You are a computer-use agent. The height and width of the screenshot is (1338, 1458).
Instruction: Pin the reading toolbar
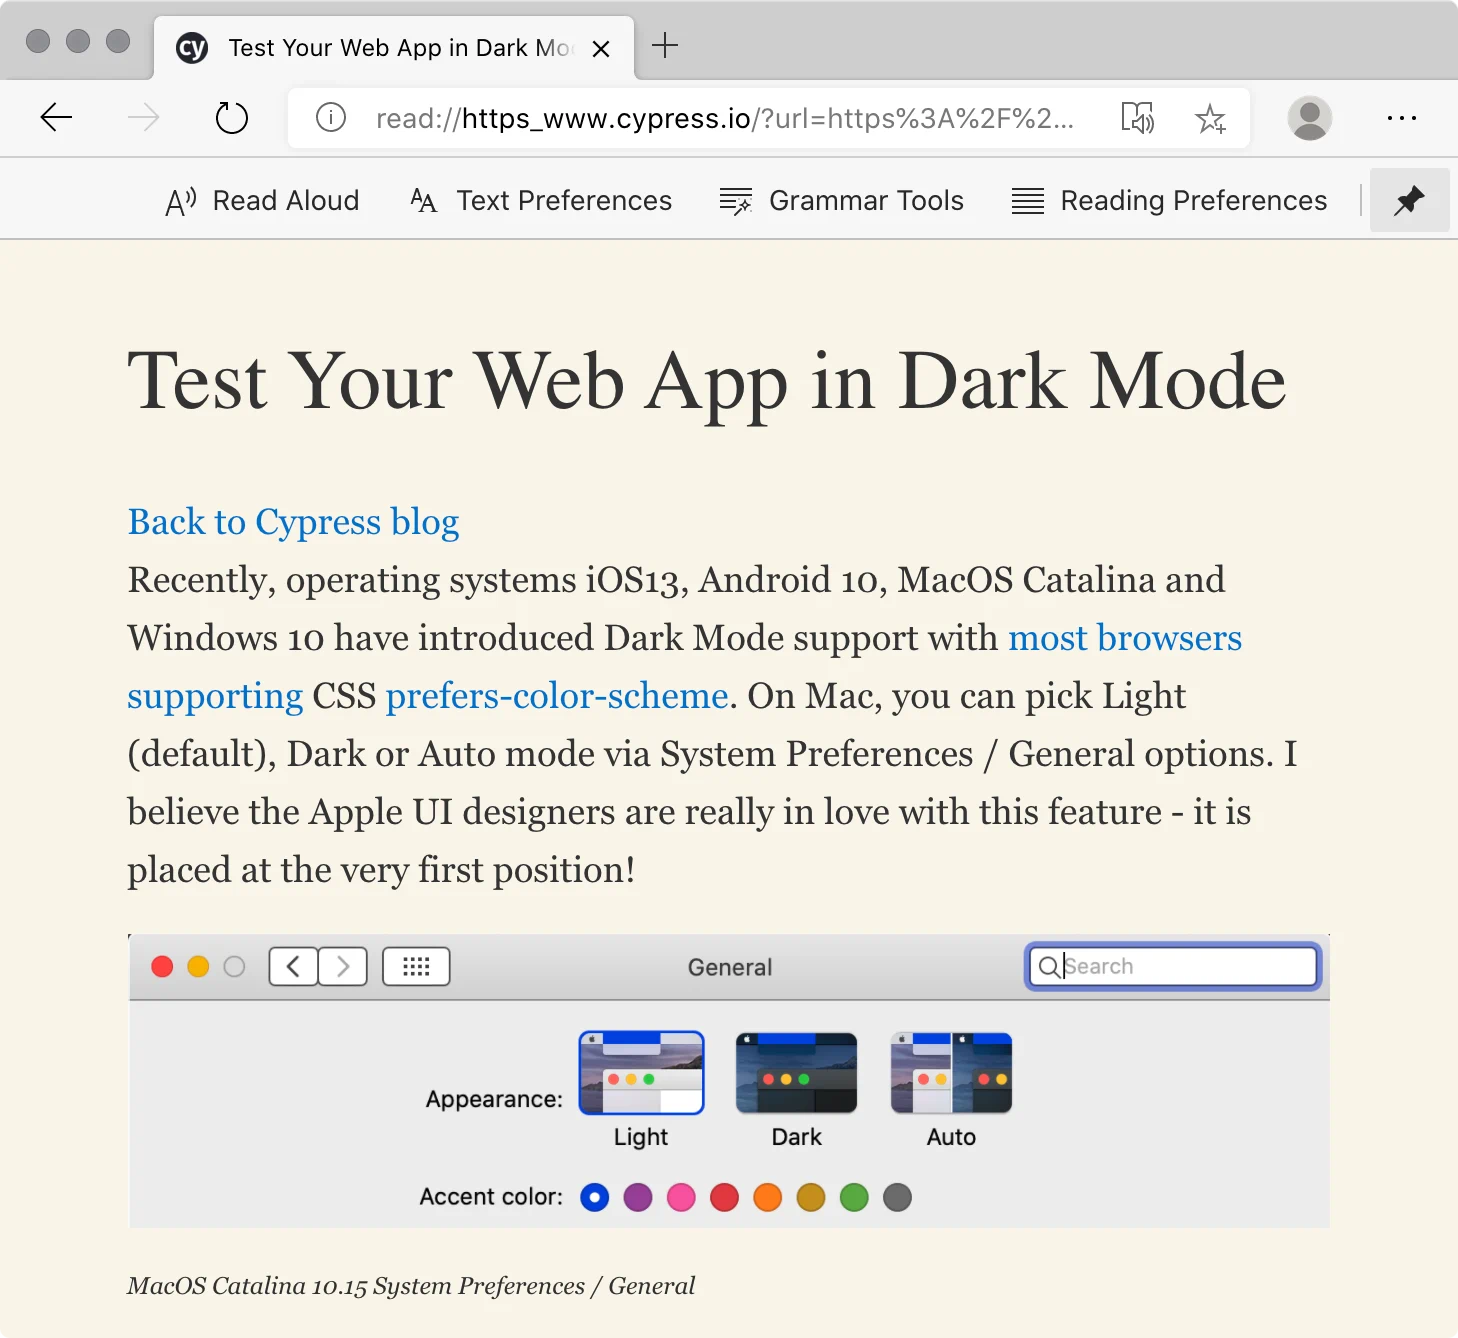[1410, 200]
